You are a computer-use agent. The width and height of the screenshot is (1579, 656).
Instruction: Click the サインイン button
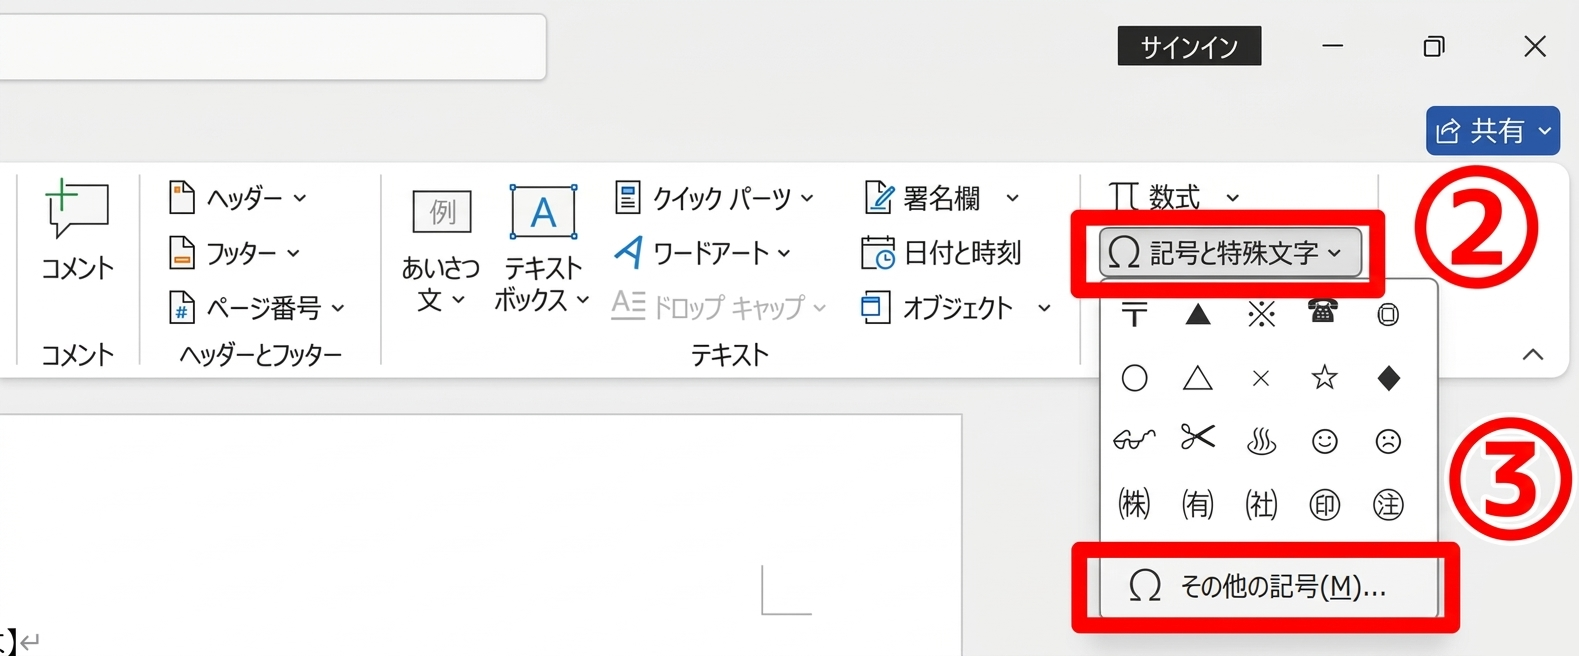tap(1189, 46)
